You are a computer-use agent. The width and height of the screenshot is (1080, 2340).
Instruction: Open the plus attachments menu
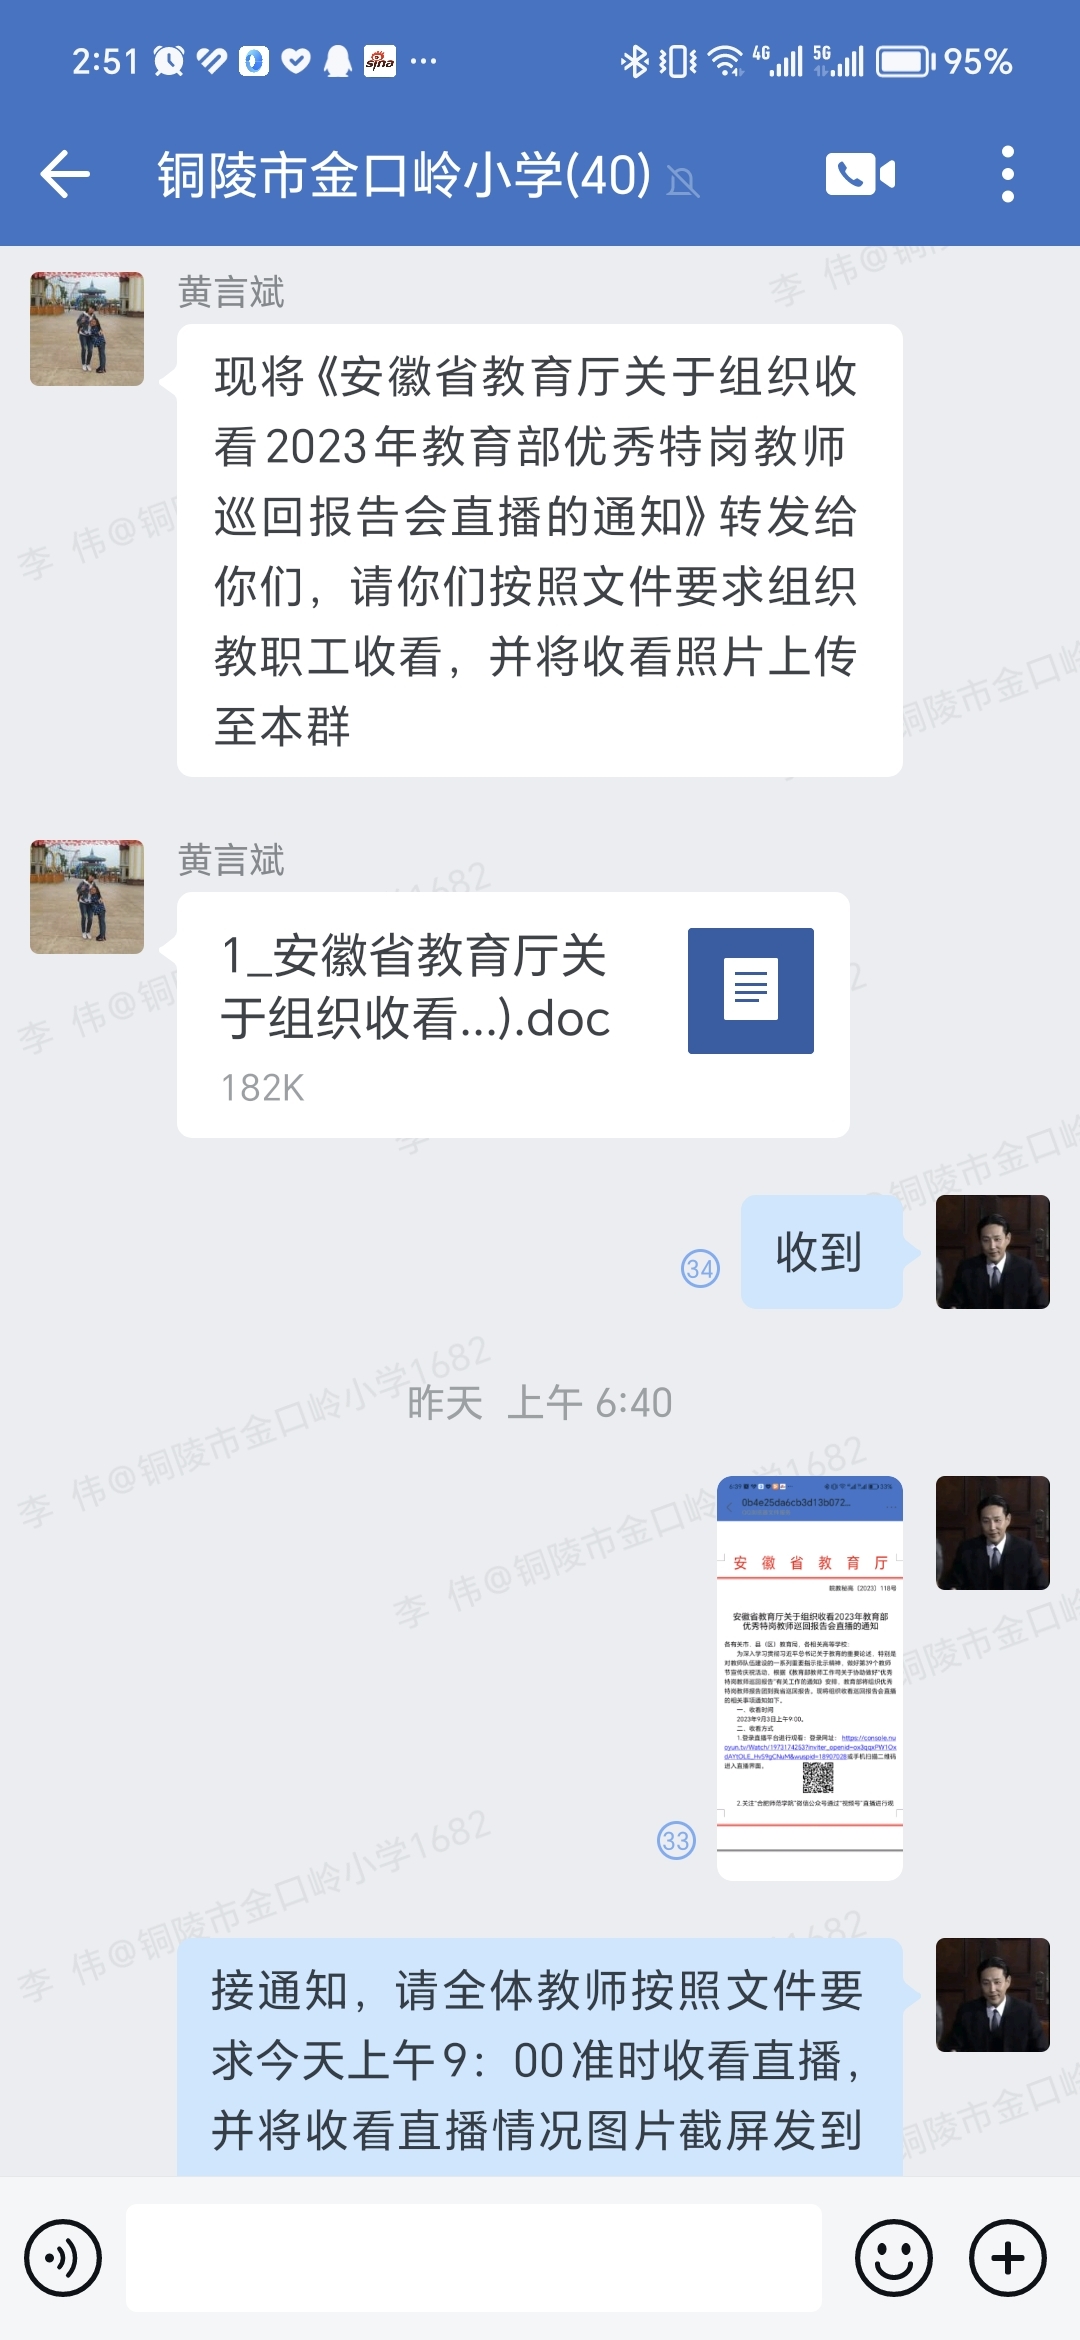pyautogui.click(x=1008, y=2258)
